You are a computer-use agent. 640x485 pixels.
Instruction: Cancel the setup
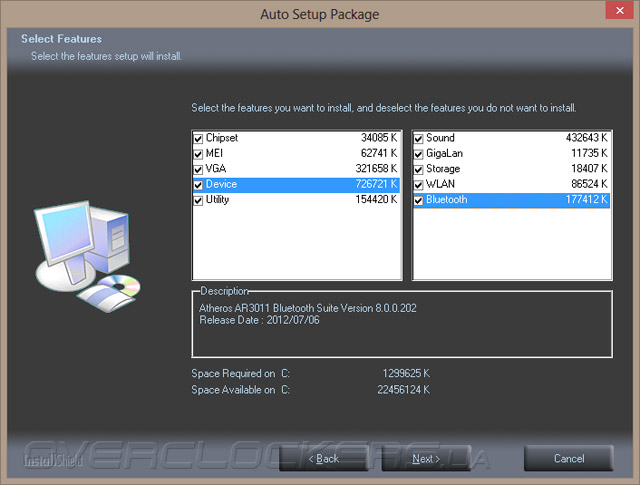point(569,458)
